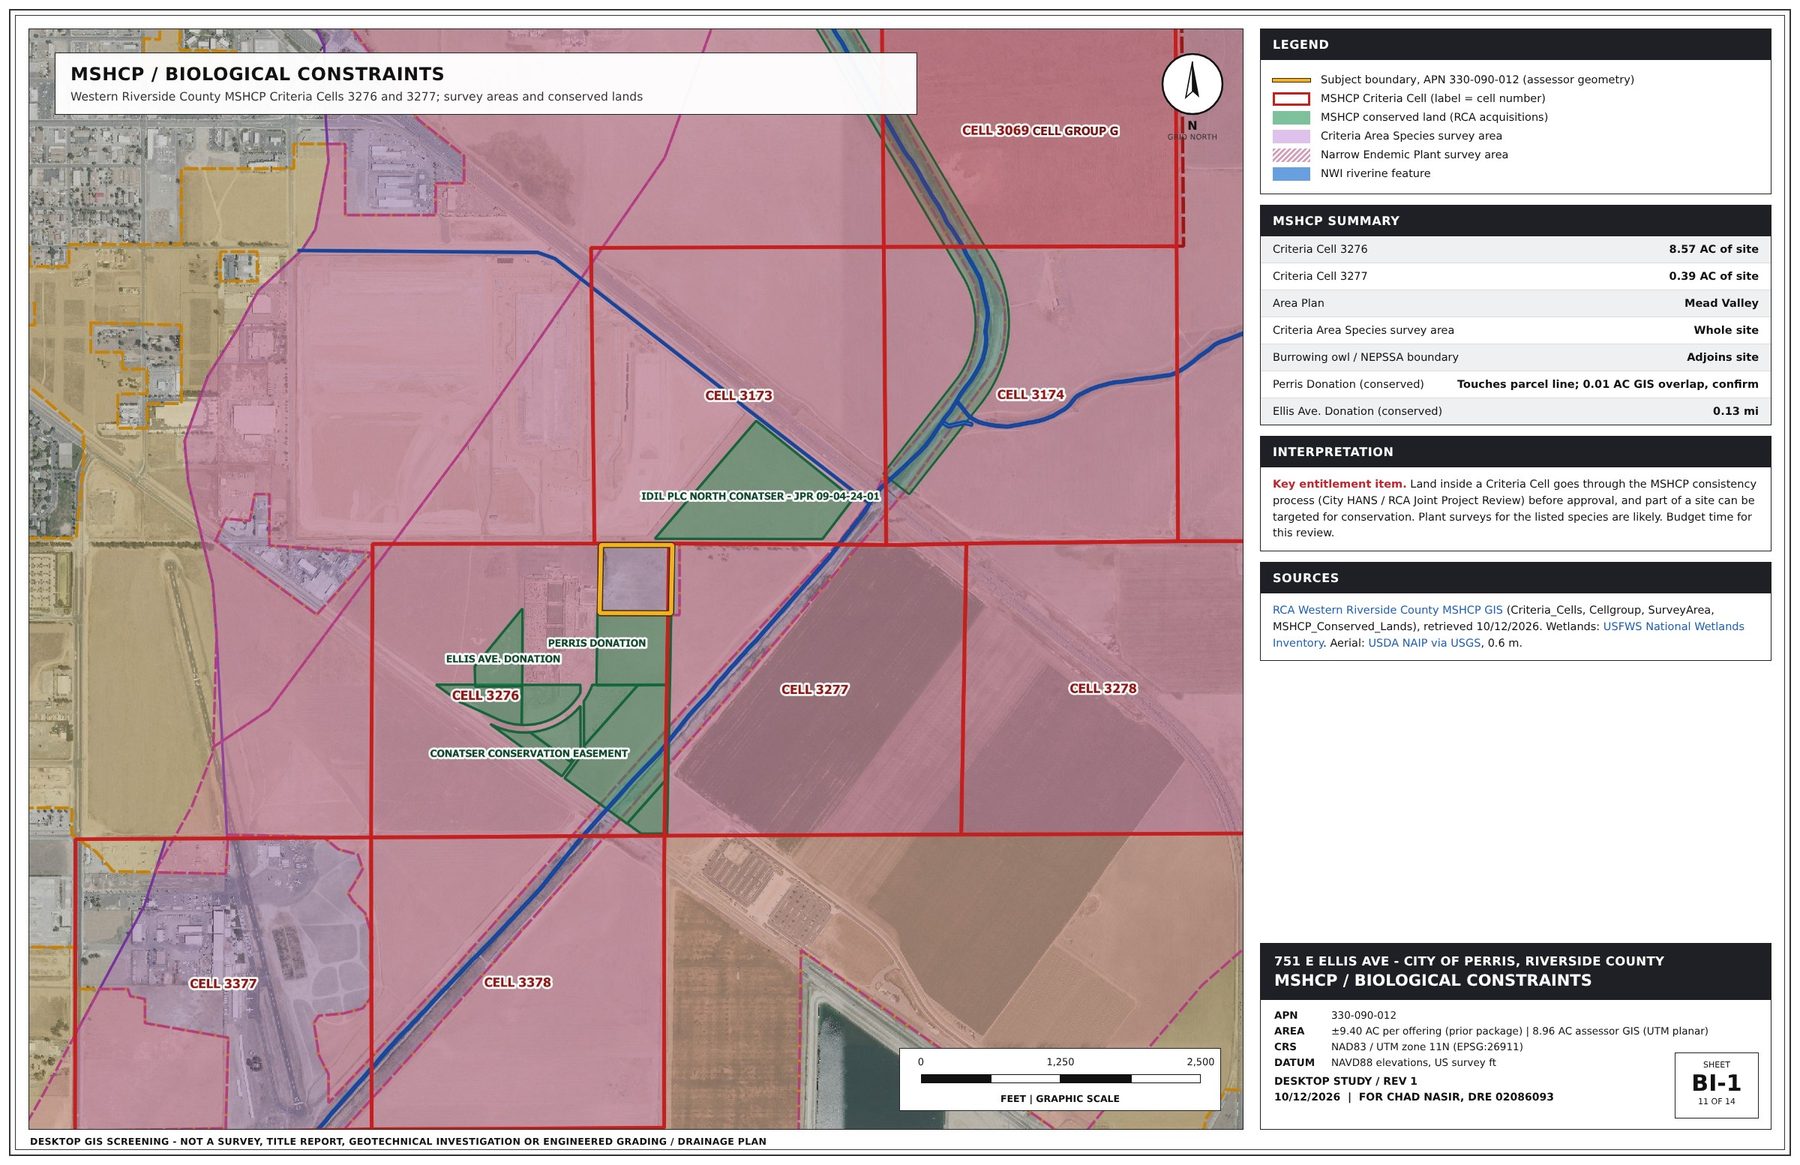This screenshot has width=1800, height=1165.
Task: Click the Key entitlement item red text
Action: [1339, 484]
